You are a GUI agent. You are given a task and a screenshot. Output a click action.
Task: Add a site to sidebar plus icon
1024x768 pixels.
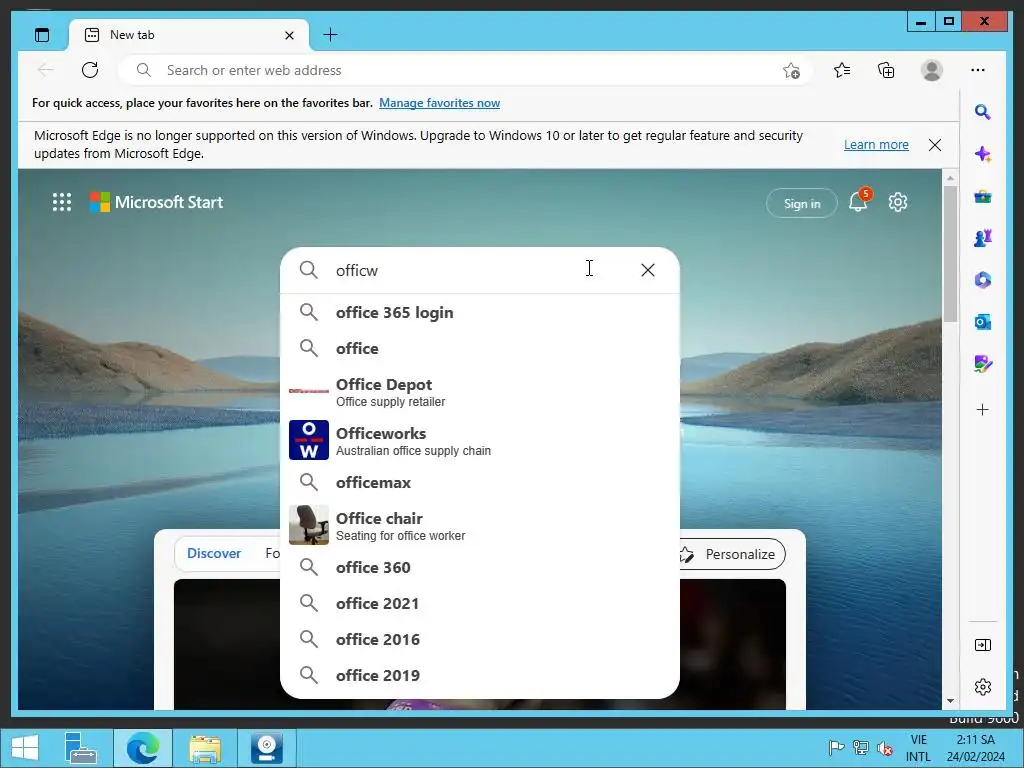982,409
